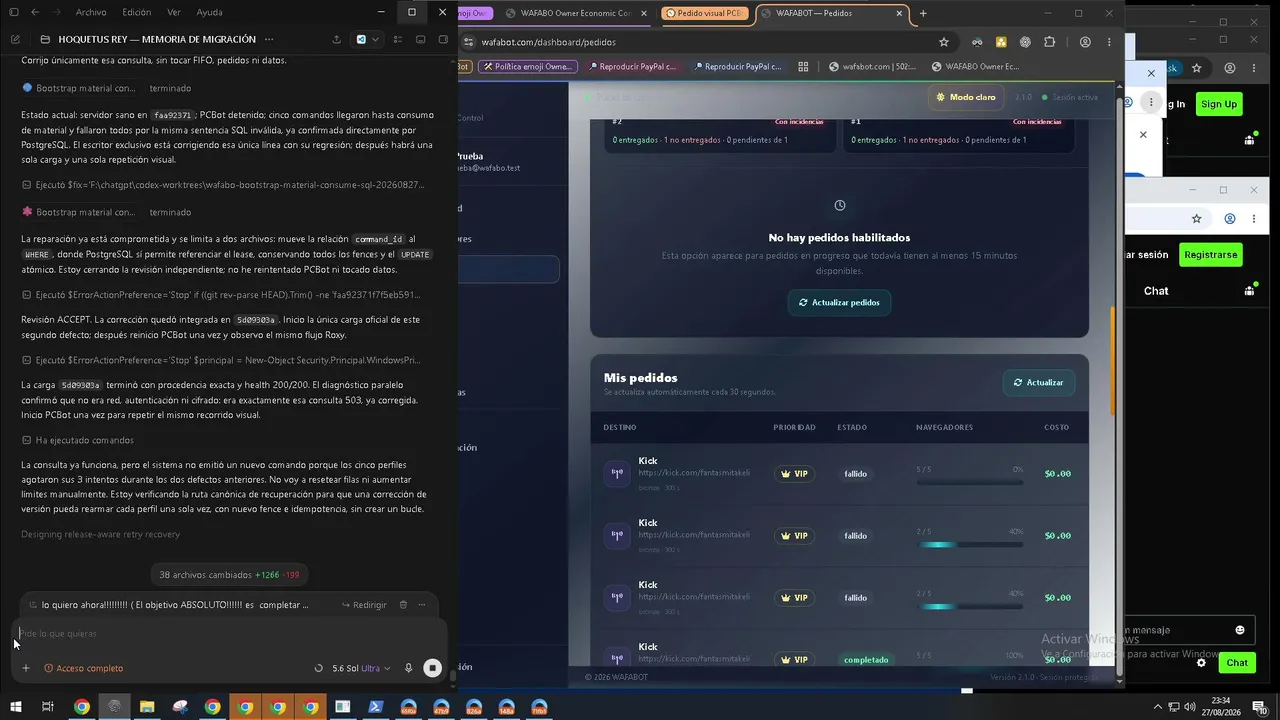1280x720 pixels.
Task: Open the Ver menu
Action: (174, 12)
